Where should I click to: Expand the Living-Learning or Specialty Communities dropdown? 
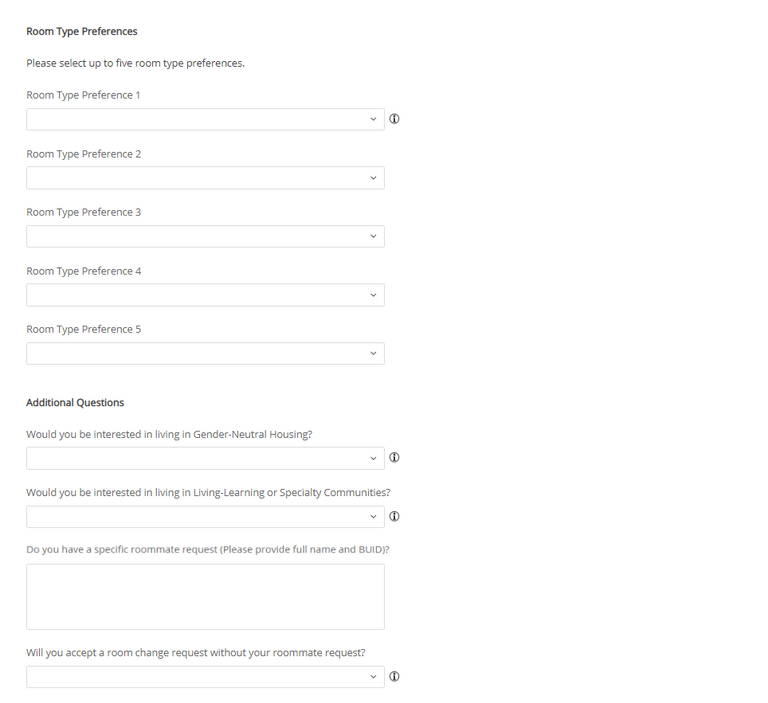205,517
